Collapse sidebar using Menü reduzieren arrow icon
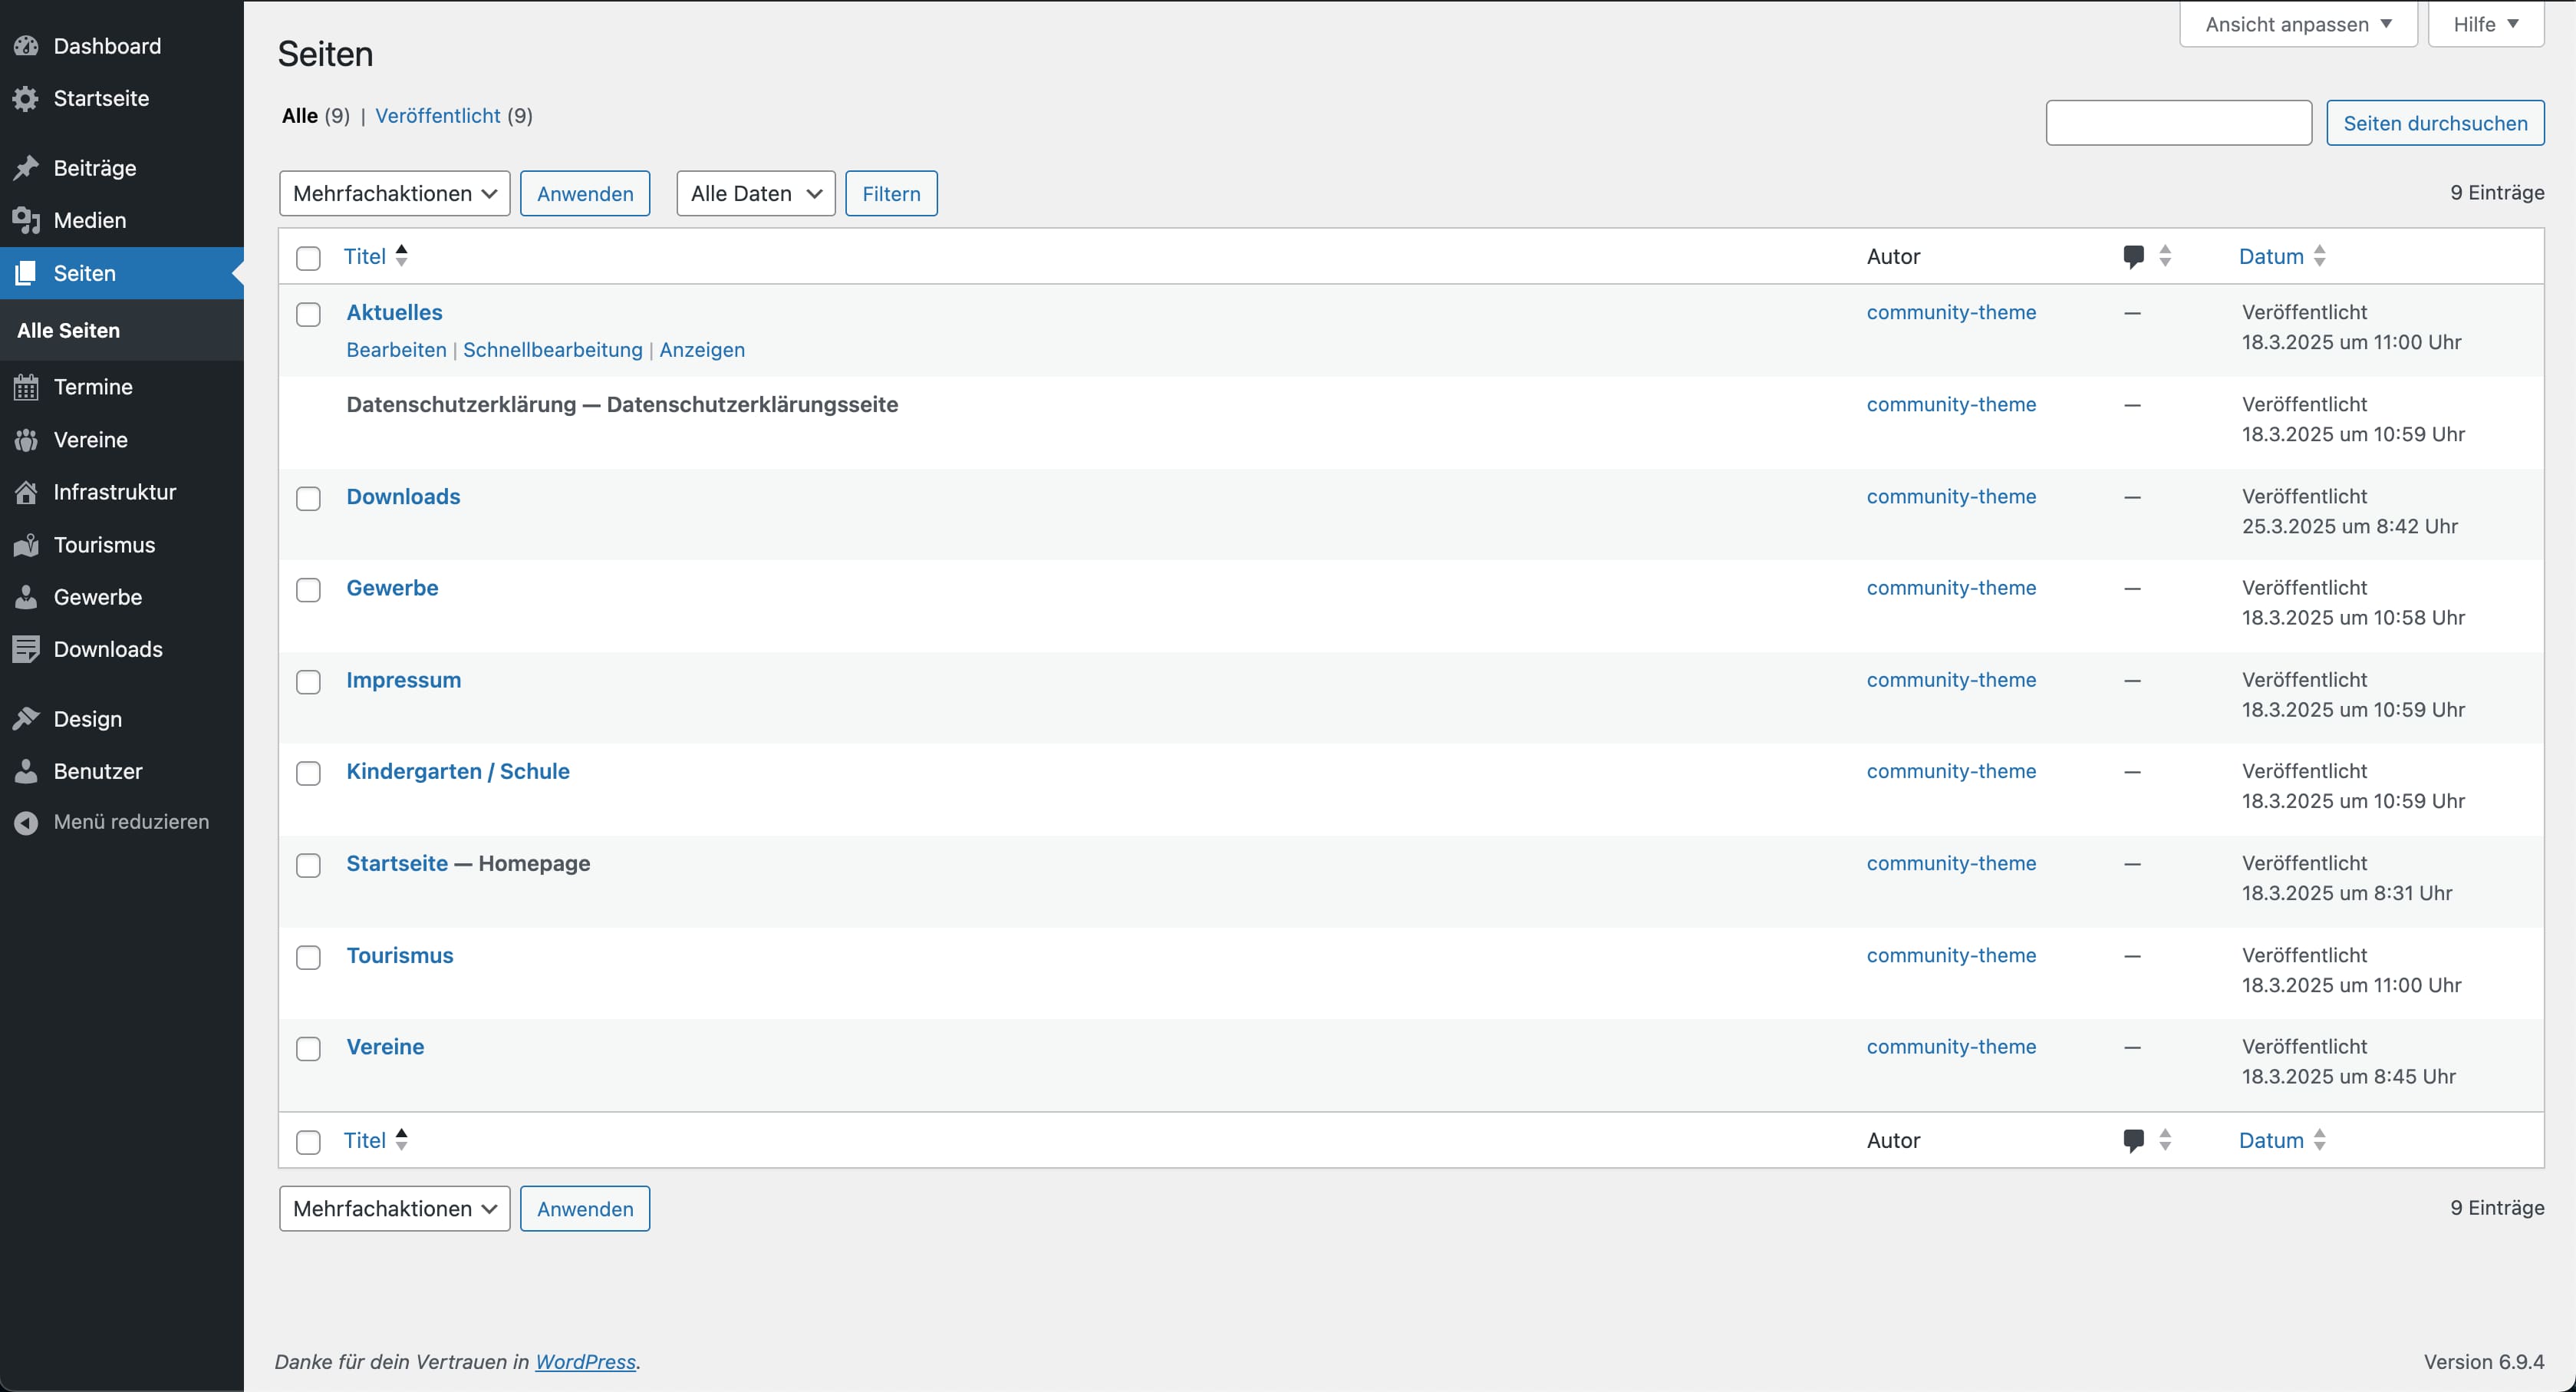Screen dimensions: 2576x1392 pyautogui.click(x=26, y=822)
